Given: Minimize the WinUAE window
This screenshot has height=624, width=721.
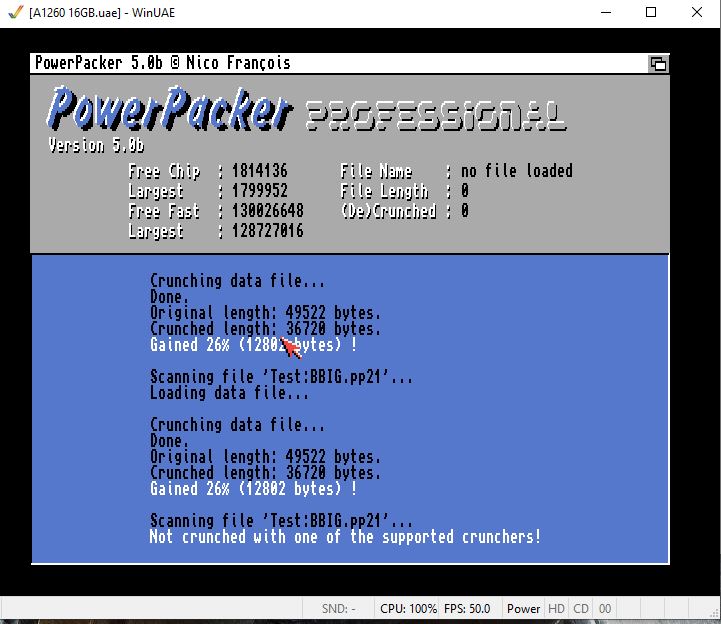Looking at the screenshot, I should (x=605, y=12).
